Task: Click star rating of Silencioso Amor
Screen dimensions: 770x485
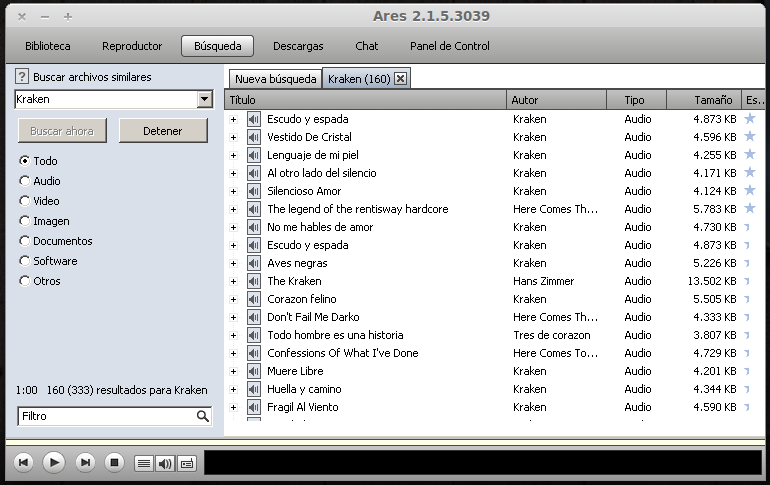Action: 750,190
